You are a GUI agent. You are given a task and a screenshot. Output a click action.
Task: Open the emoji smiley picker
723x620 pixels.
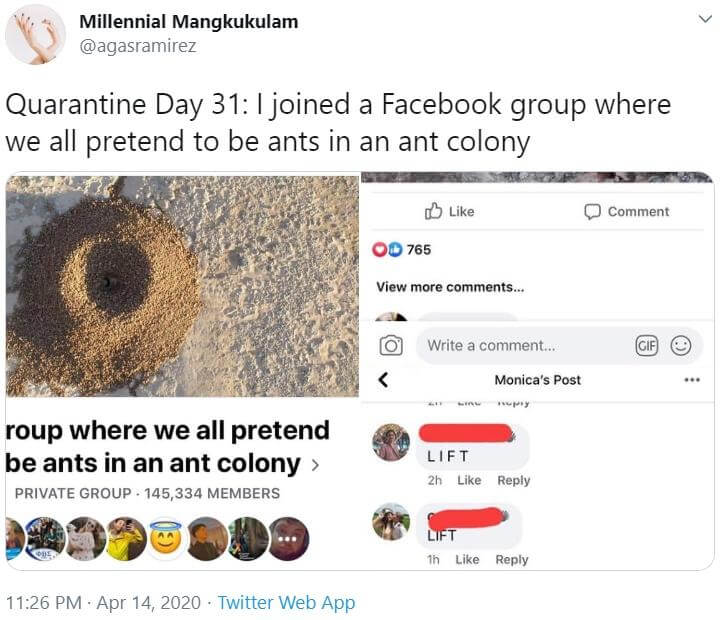pos(681,346)
